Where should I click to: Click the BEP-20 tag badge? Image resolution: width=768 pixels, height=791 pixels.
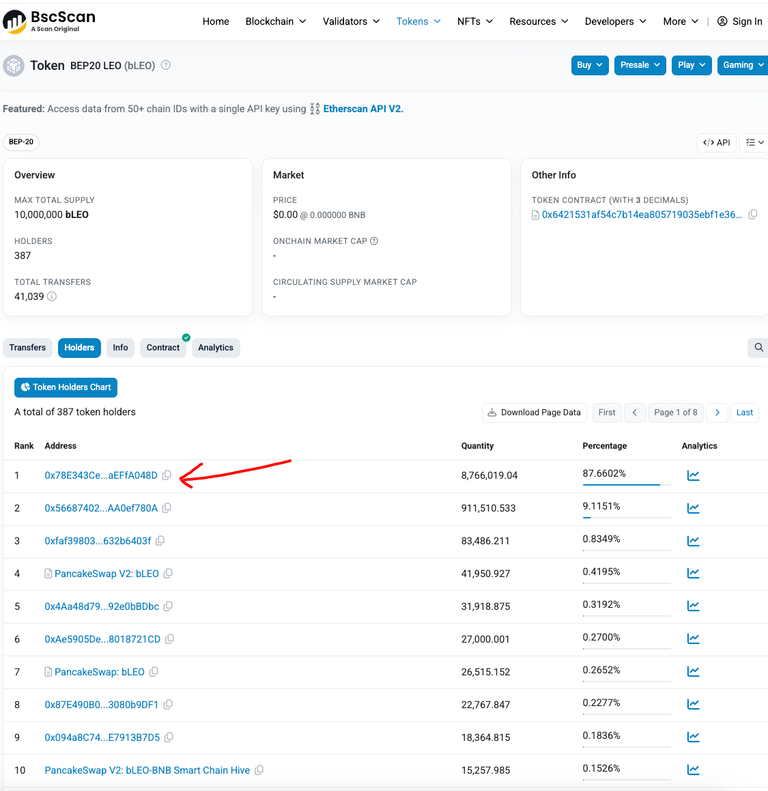click(21, 142)
